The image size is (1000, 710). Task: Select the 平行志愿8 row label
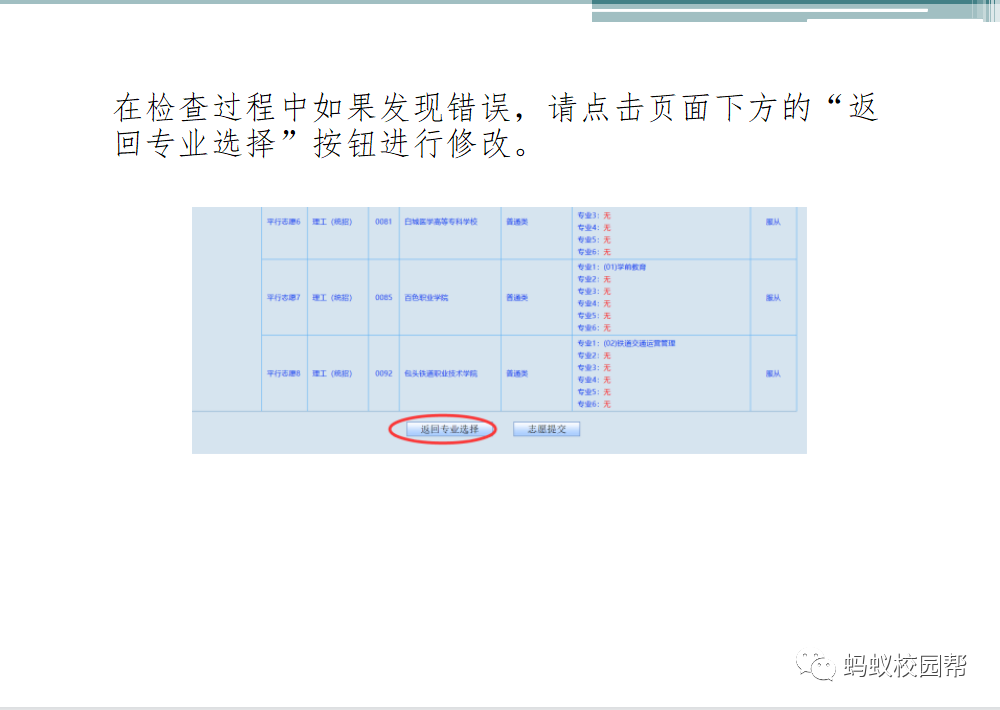[283, 373]
